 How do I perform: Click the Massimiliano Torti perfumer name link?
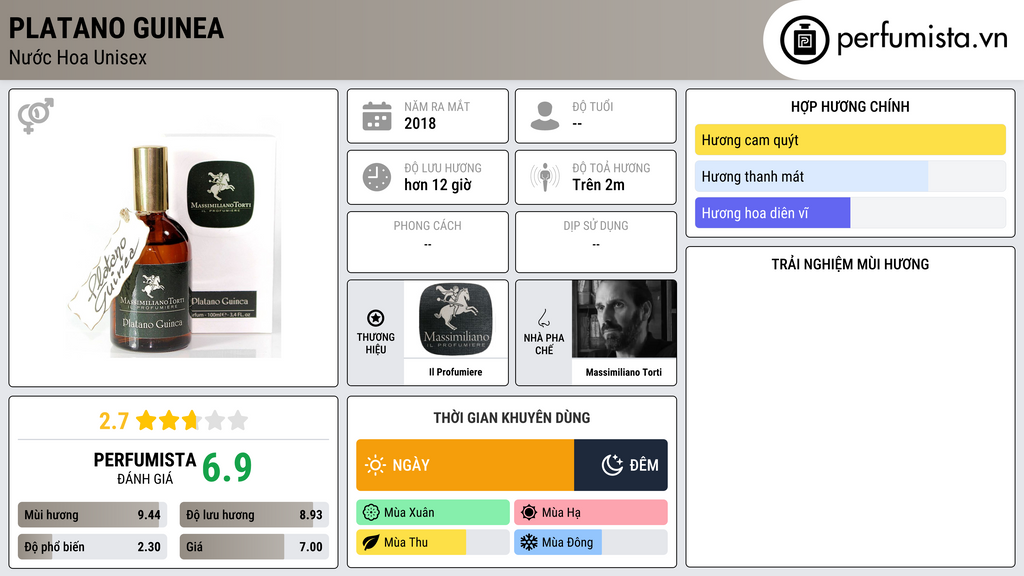[x=624, y=372]
